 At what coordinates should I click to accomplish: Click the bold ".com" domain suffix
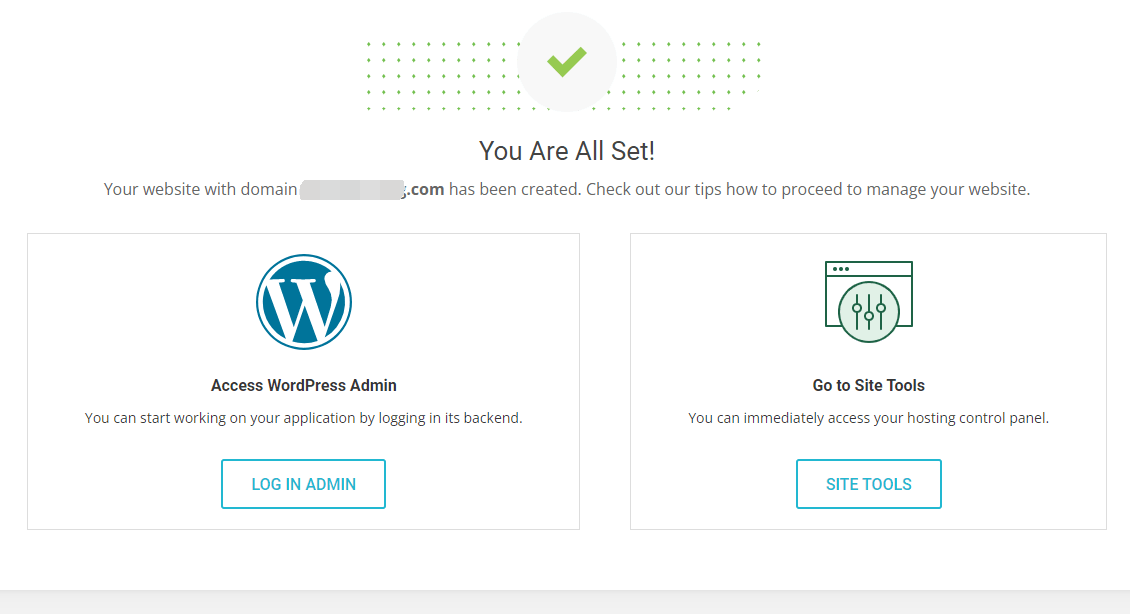coord(425,189)
